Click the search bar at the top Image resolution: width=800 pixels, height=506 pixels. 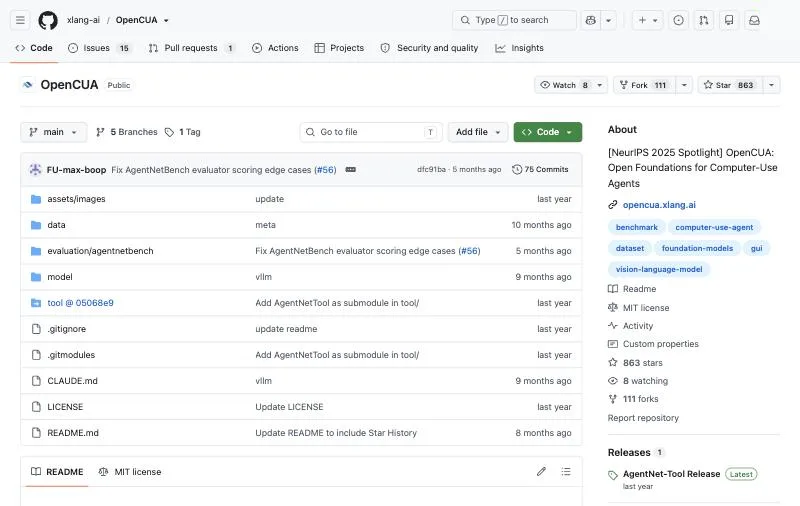pyautogui.click(x=514, y=20)
